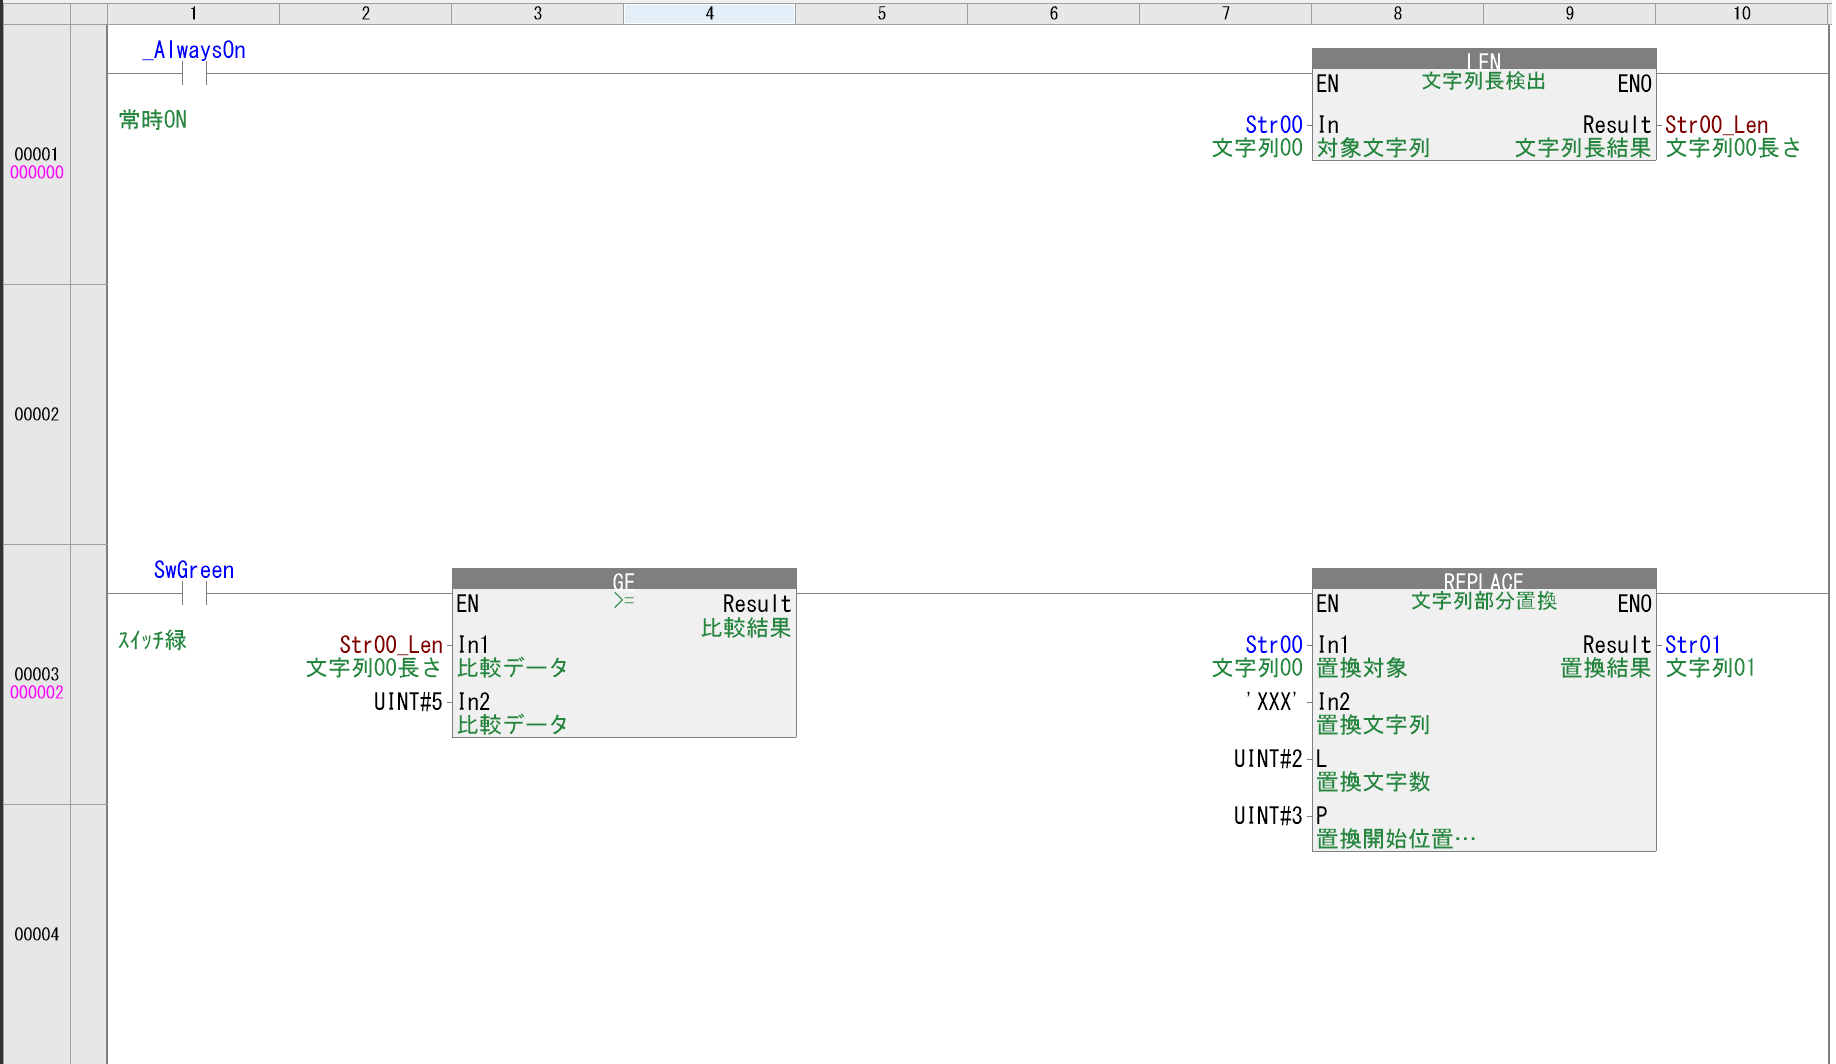Screen dimensions: 1836x1064
Task: Click the column 4 header
Action: point(709,13)
